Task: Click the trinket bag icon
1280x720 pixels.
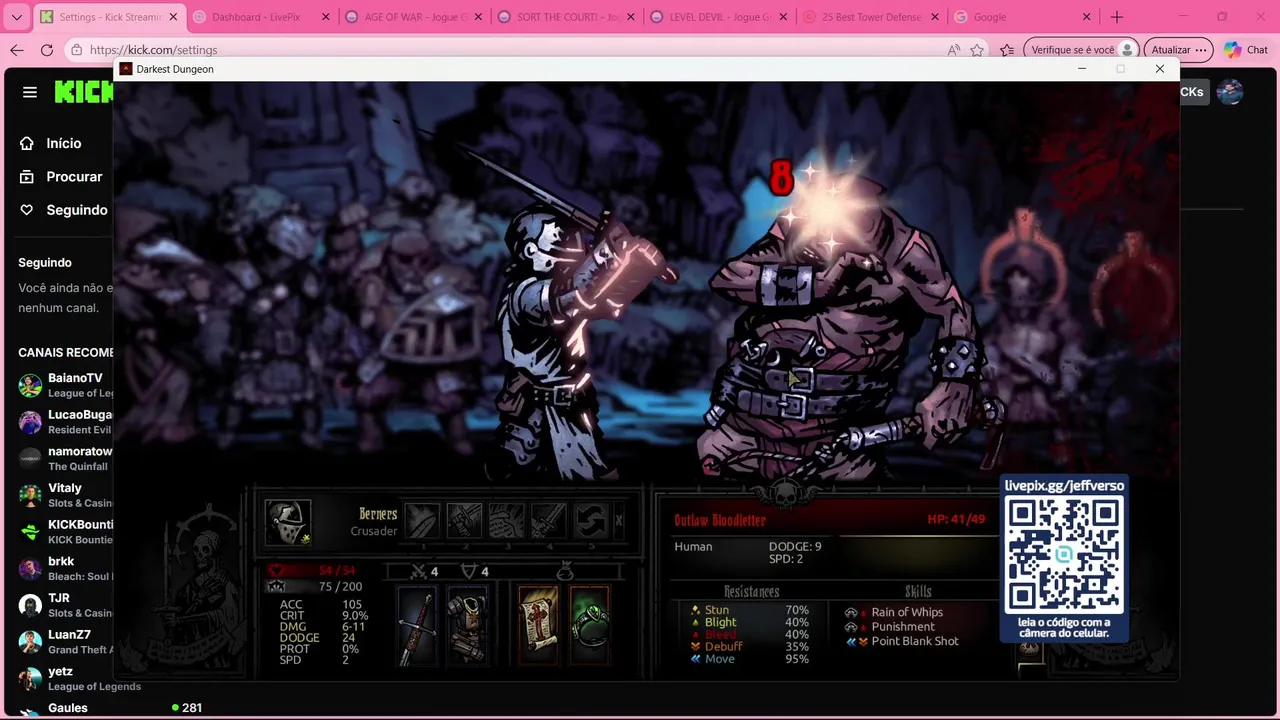Action: coord(565,571)
